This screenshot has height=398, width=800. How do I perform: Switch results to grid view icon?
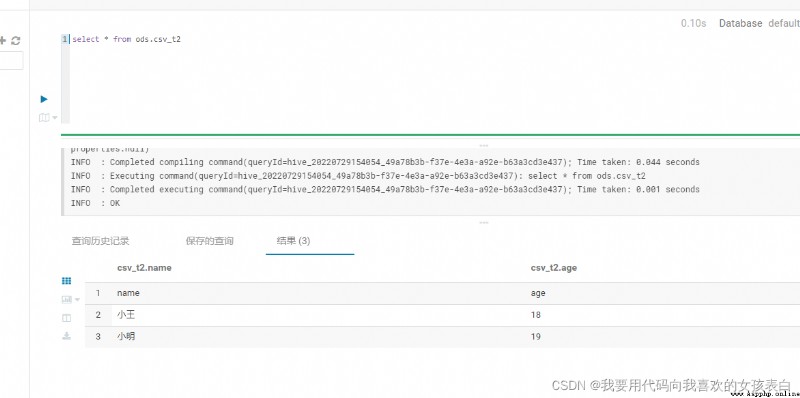pos(66,281)
